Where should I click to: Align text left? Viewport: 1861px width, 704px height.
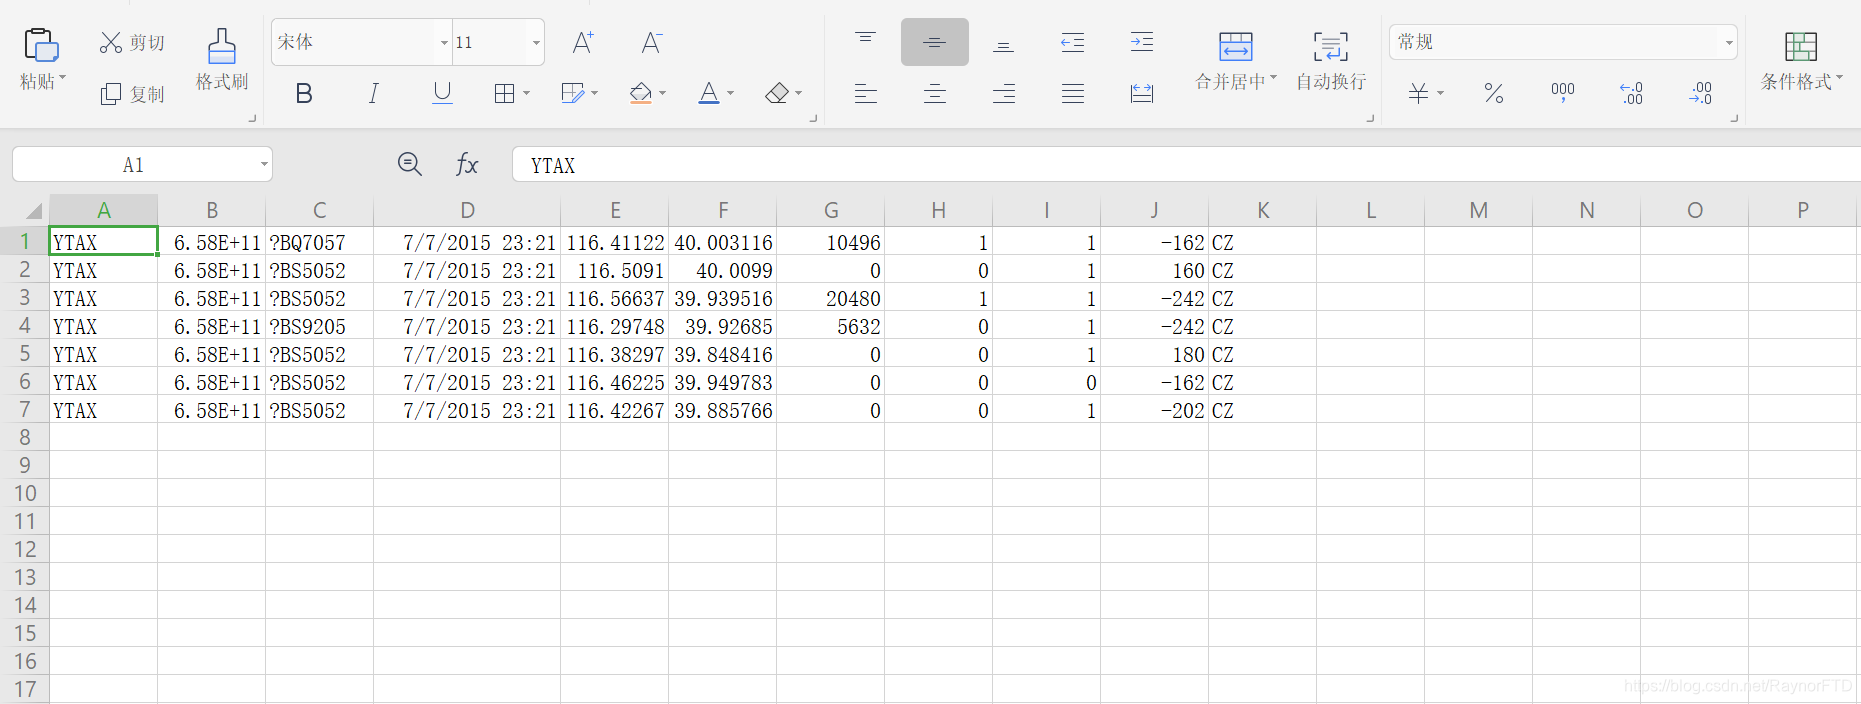[866, 93]
